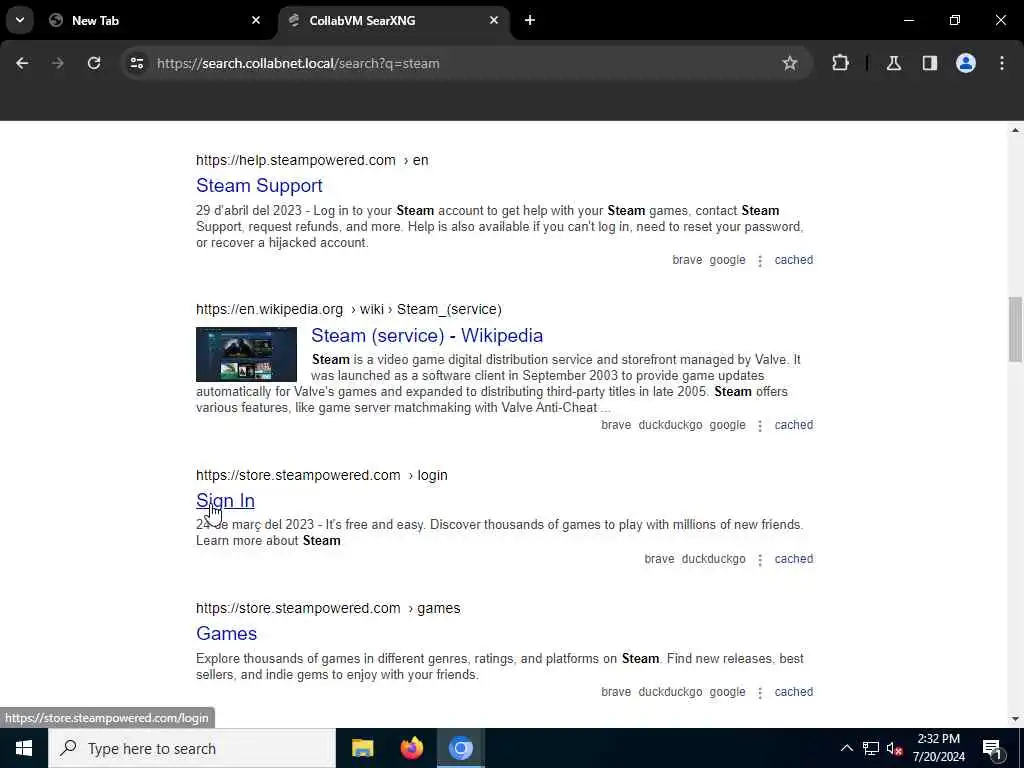Click the Wikipedia Steam thumbnail image
Image resolution: width=1024 pixels, height=768 pixels.
click(246, 354)
